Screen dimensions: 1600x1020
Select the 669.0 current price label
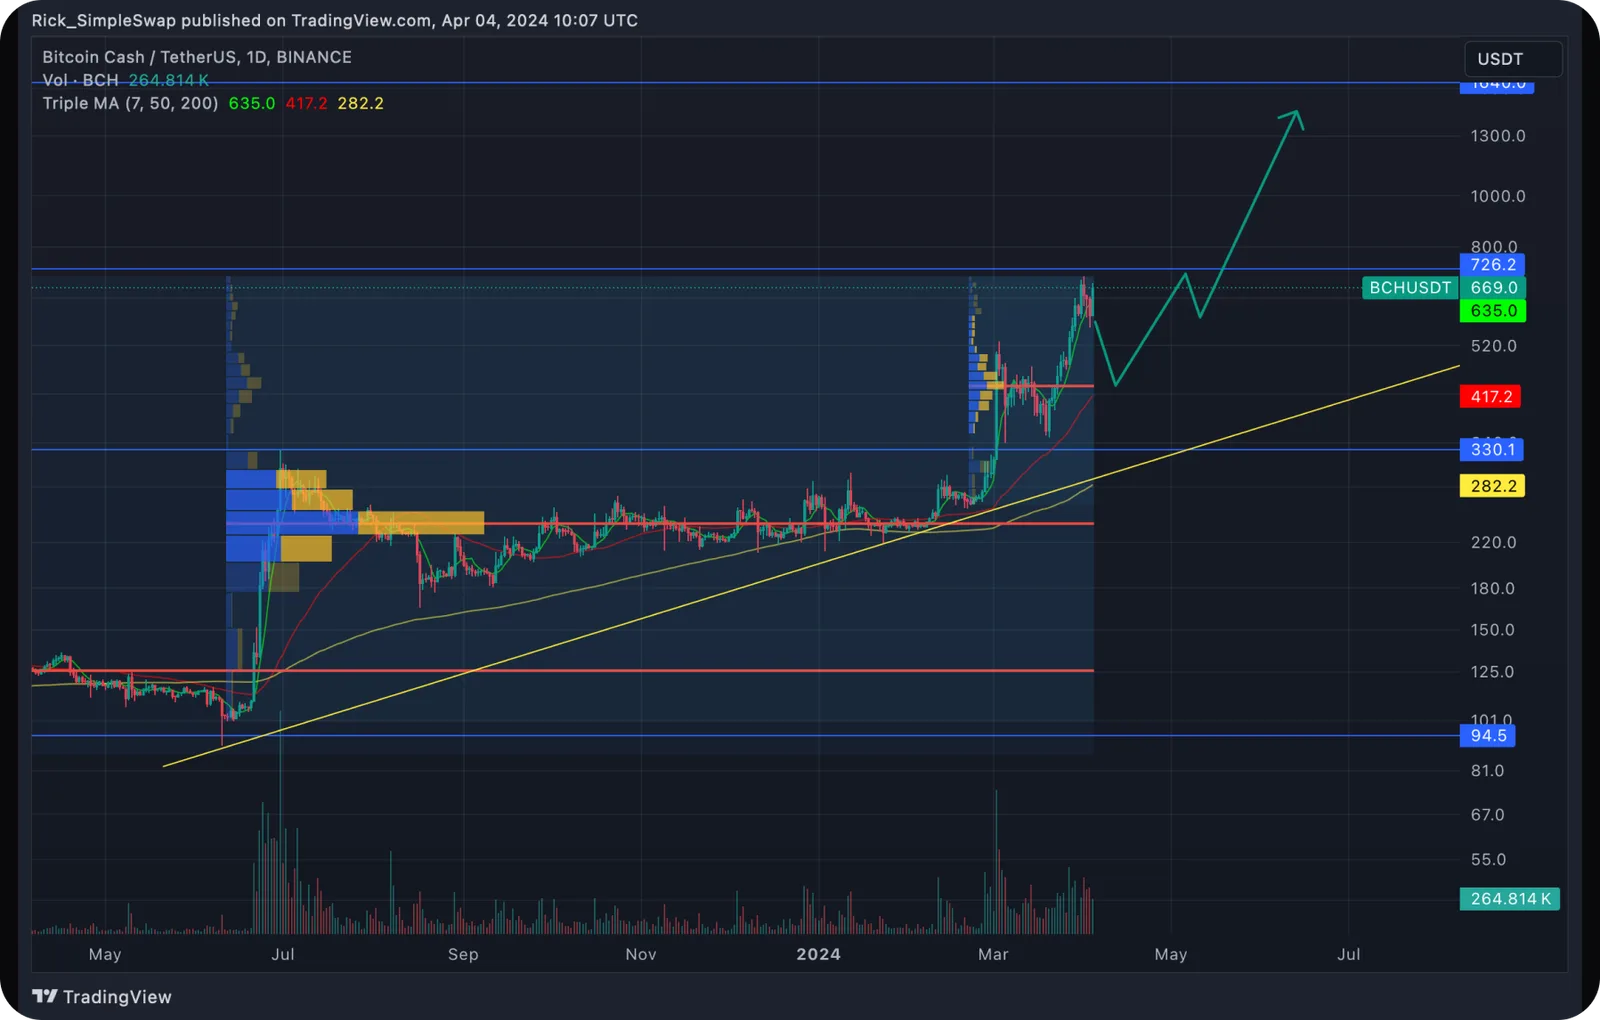(x=1493, y=288)
